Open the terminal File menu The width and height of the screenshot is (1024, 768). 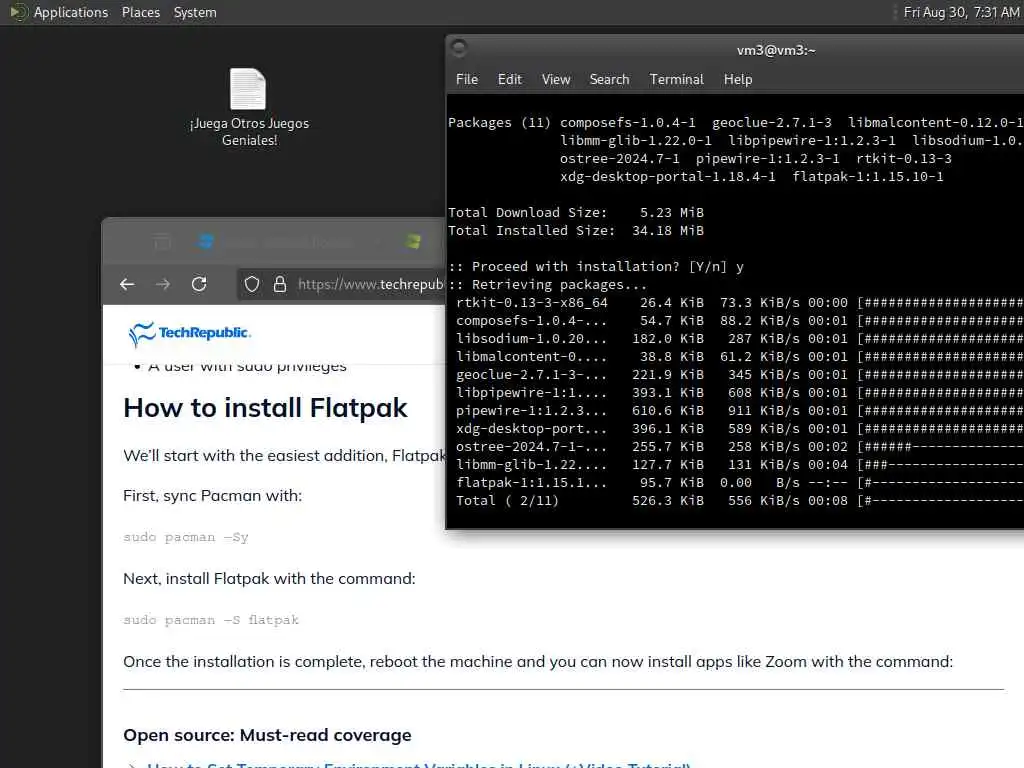tap(466, 79)
